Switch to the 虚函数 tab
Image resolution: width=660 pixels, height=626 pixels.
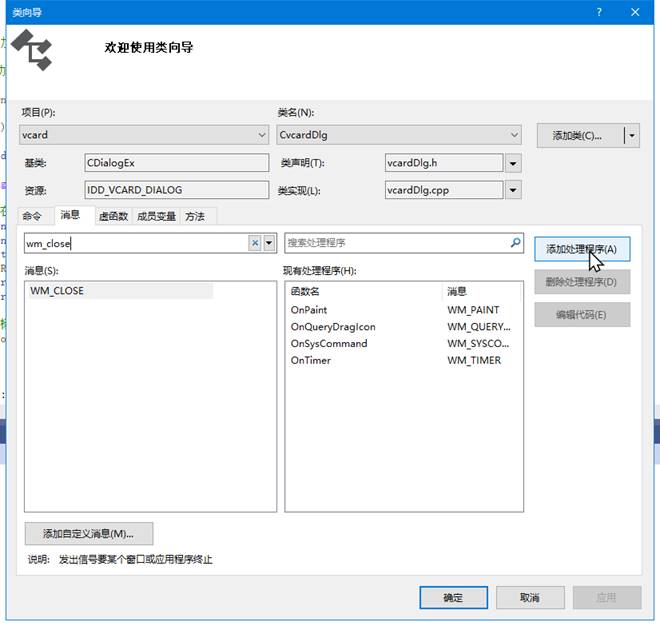(x=112, y=216)
